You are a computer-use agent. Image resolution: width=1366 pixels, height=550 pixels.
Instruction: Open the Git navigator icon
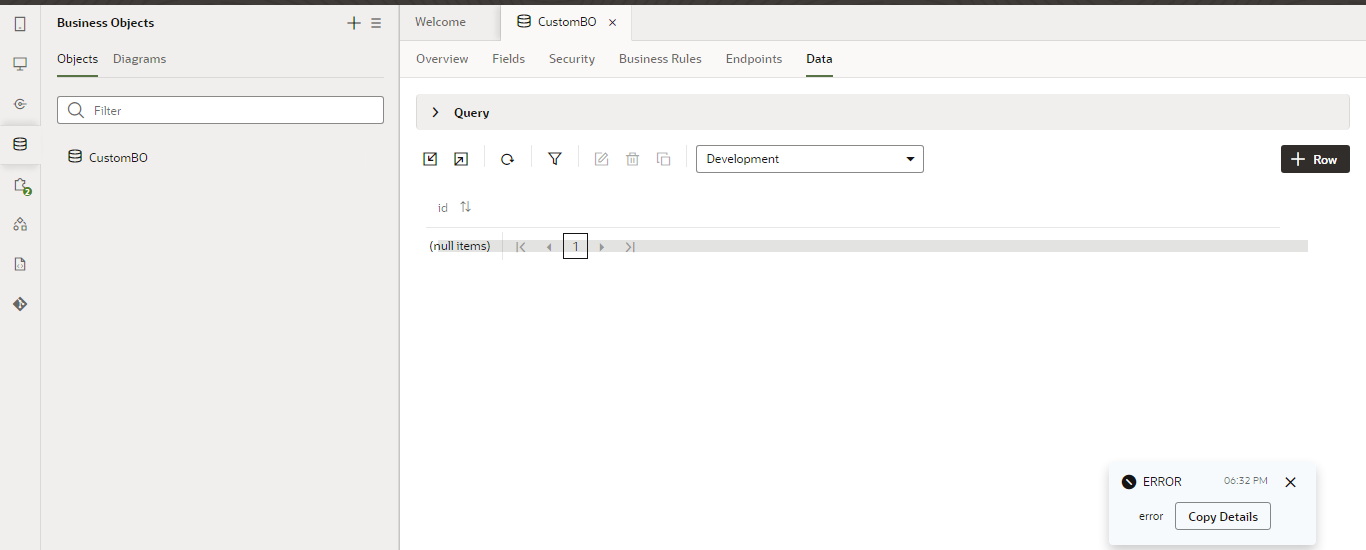[x=20, y=304]
